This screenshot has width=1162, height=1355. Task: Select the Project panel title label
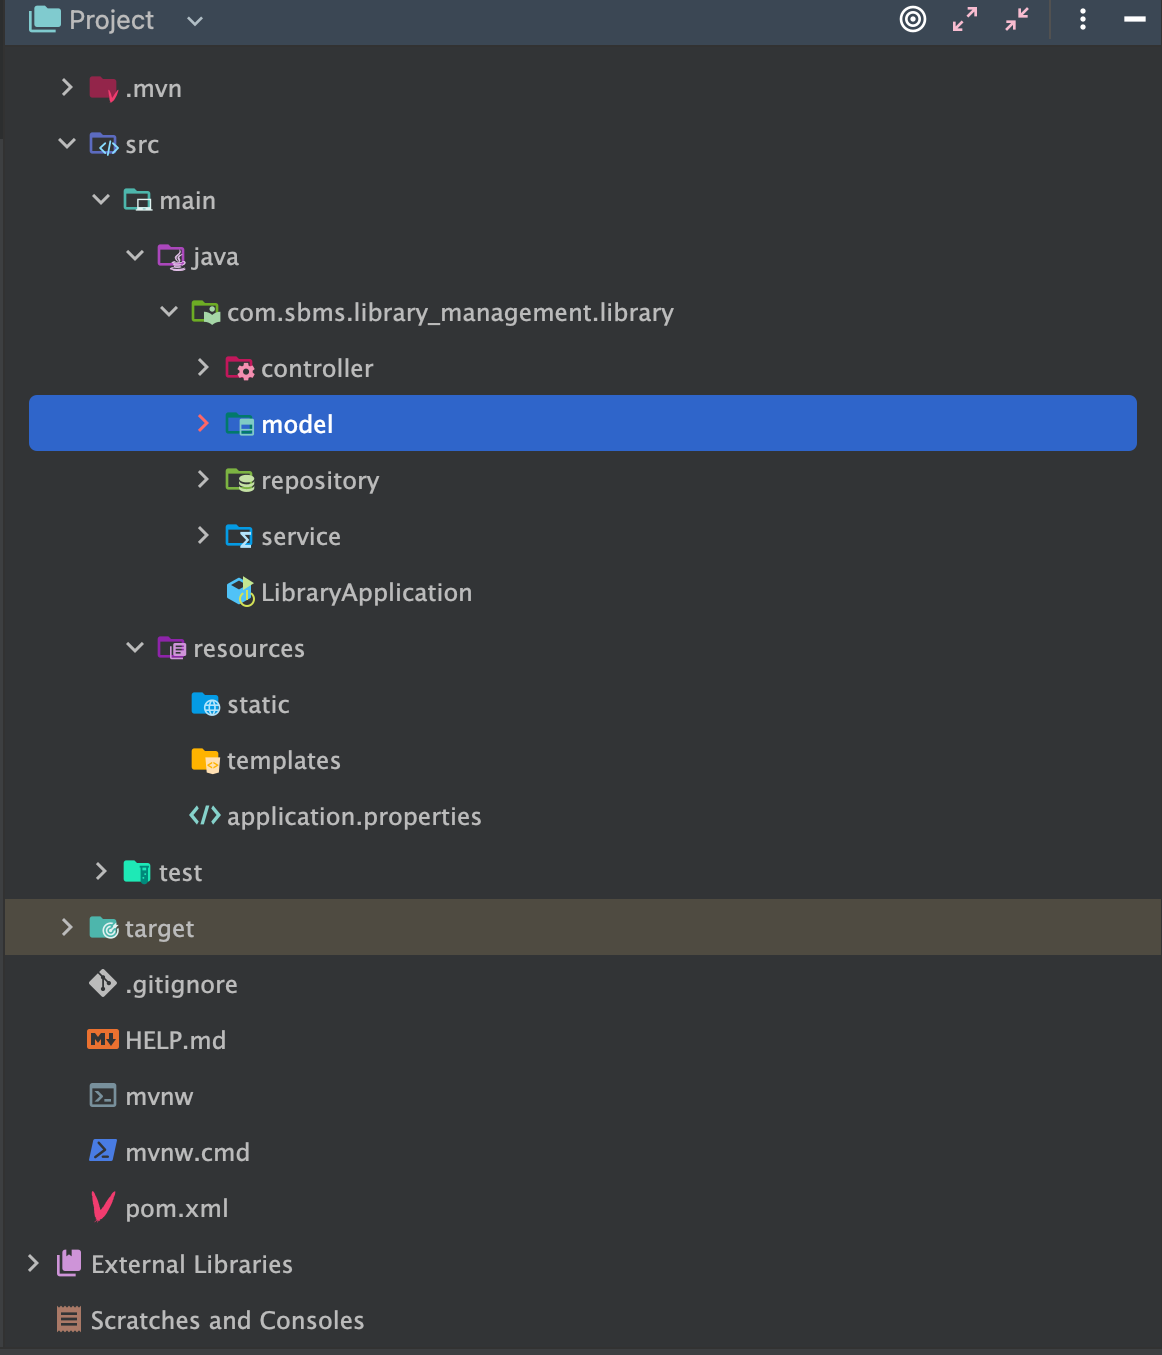tap(111, 21)
